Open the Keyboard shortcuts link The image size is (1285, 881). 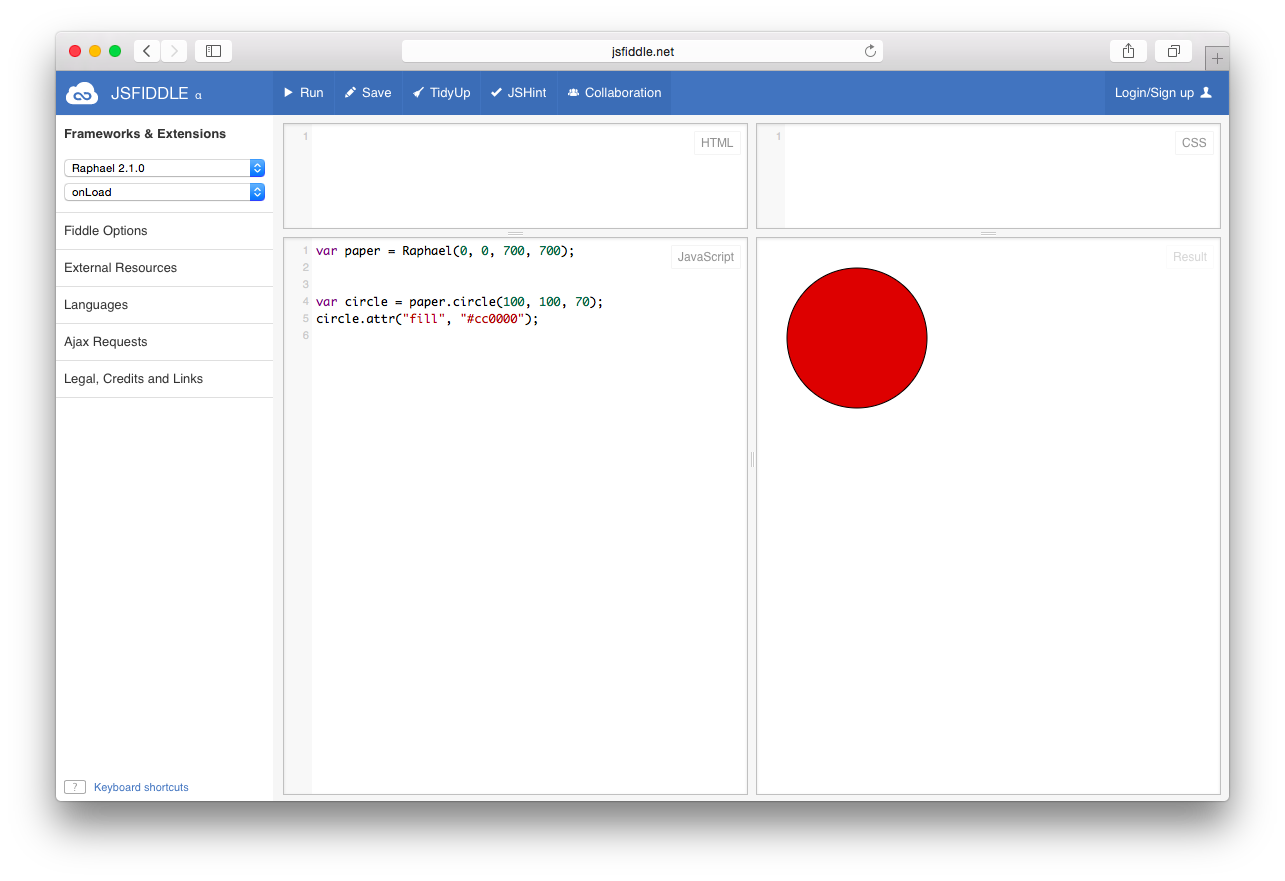click(x=141, y=787)
